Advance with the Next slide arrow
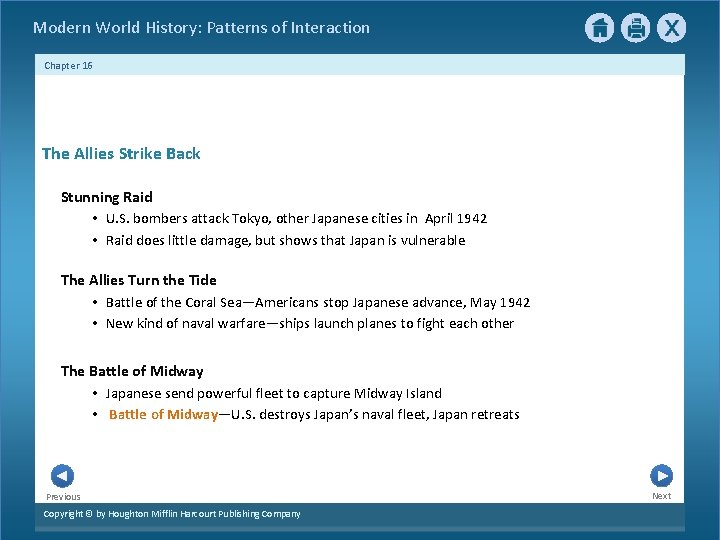 662,476
